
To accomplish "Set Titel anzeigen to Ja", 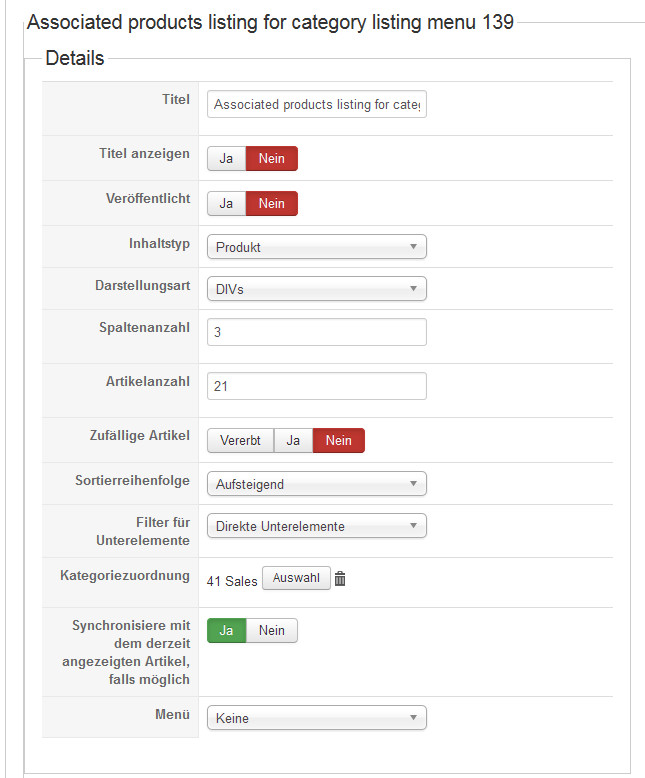I will (x=226, y=159).
